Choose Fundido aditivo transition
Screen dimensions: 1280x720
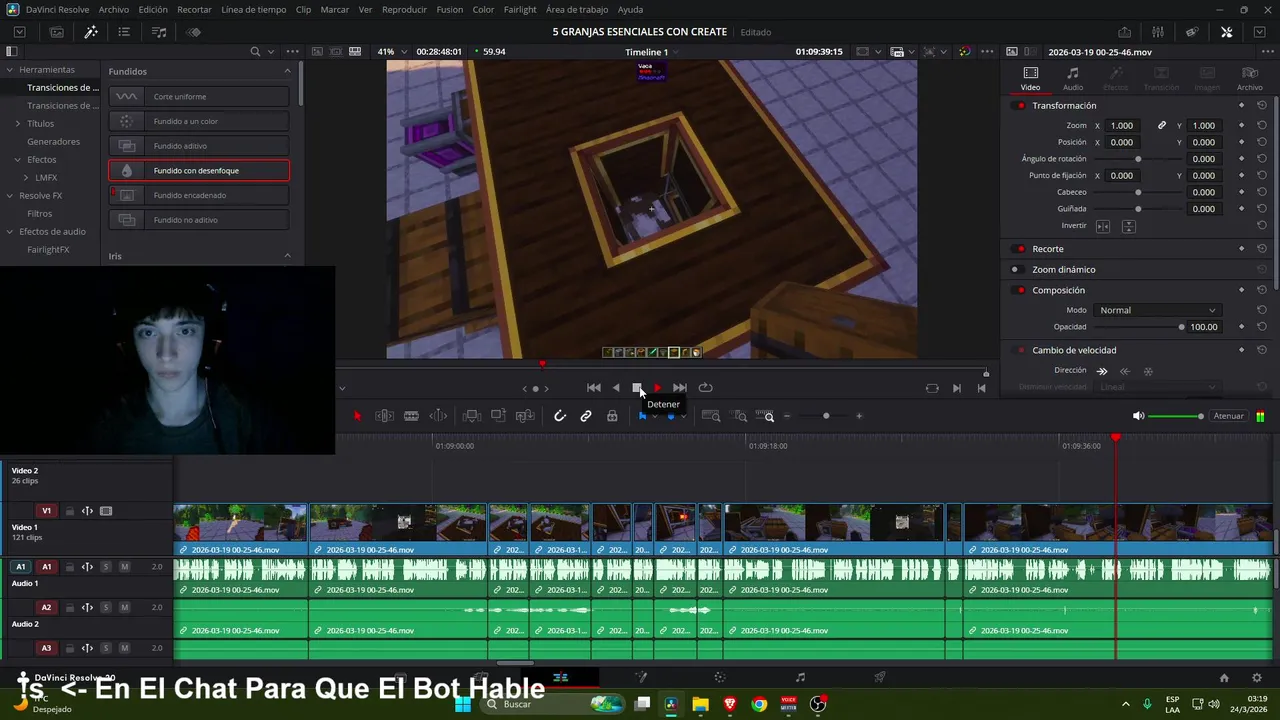pos(199,146)
